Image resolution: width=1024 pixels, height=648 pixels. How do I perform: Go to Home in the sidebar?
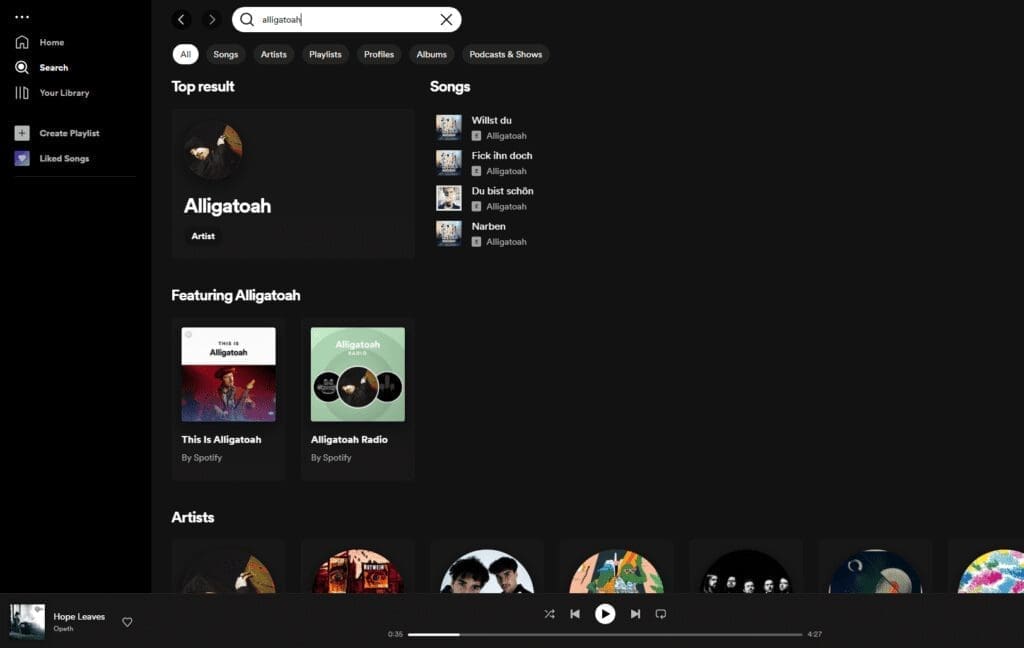pos(40,42)
